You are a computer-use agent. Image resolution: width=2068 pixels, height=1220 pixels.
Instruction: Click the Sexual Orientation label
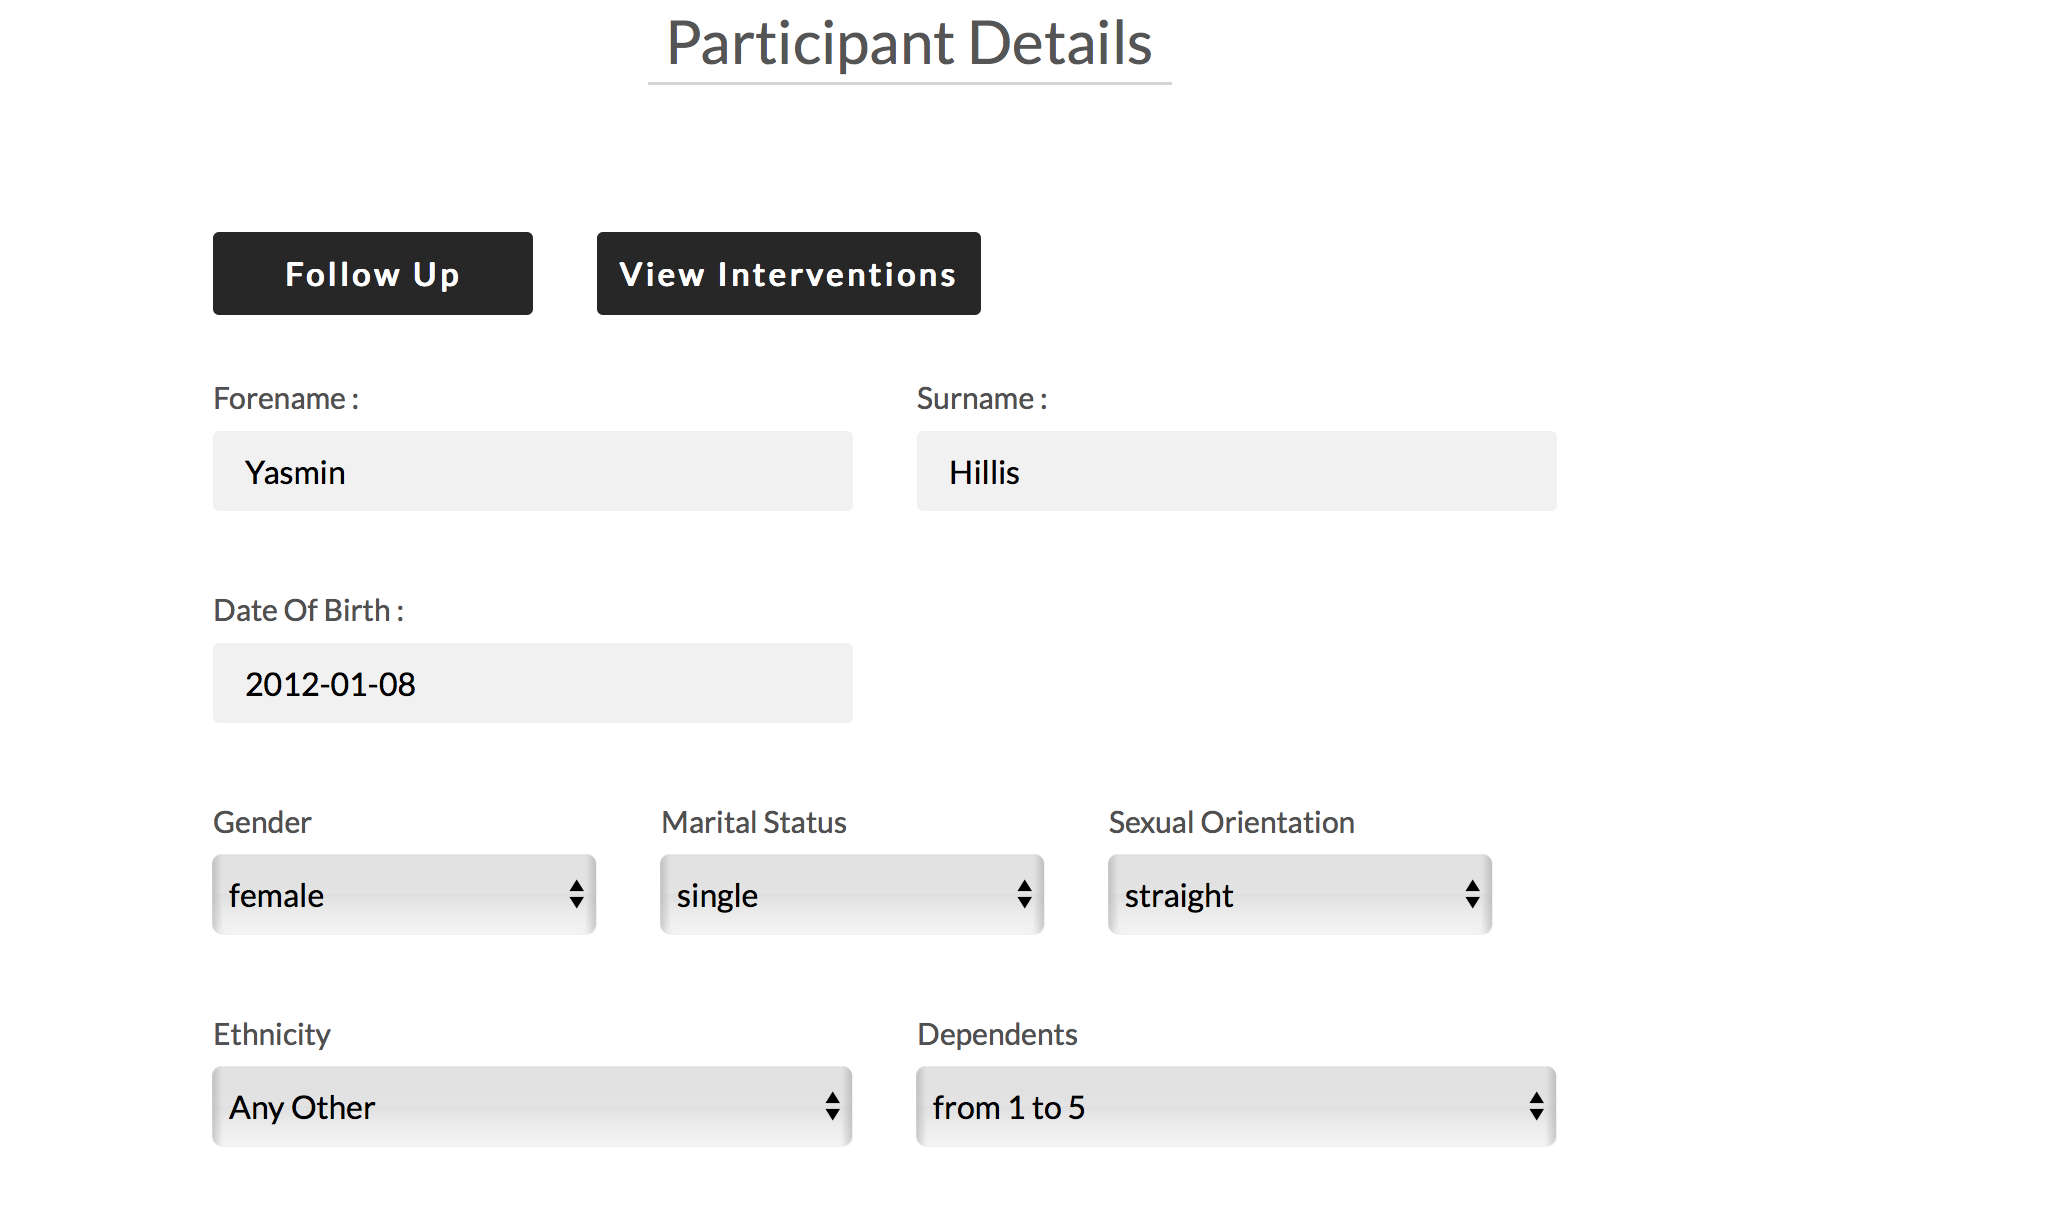1231,823
